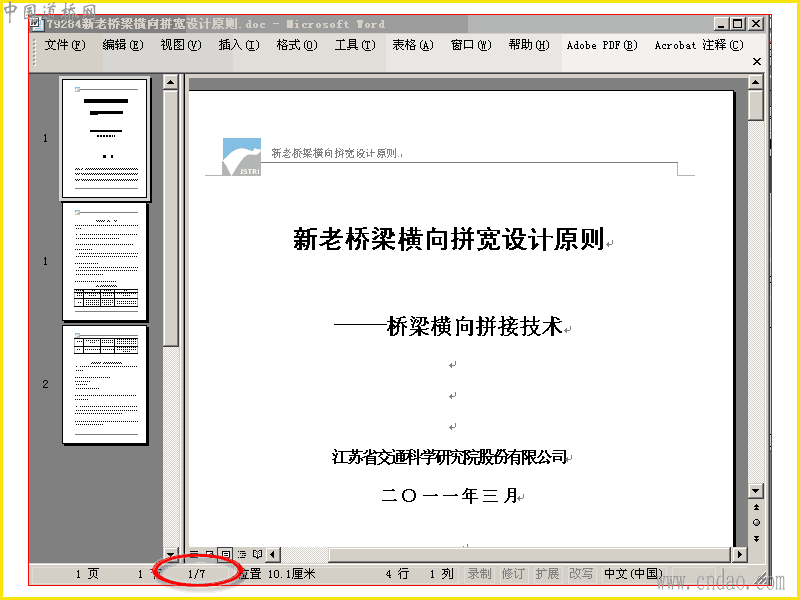
Task: Expand the Adobe PDF(B) menu
Action: click(602, 45)
